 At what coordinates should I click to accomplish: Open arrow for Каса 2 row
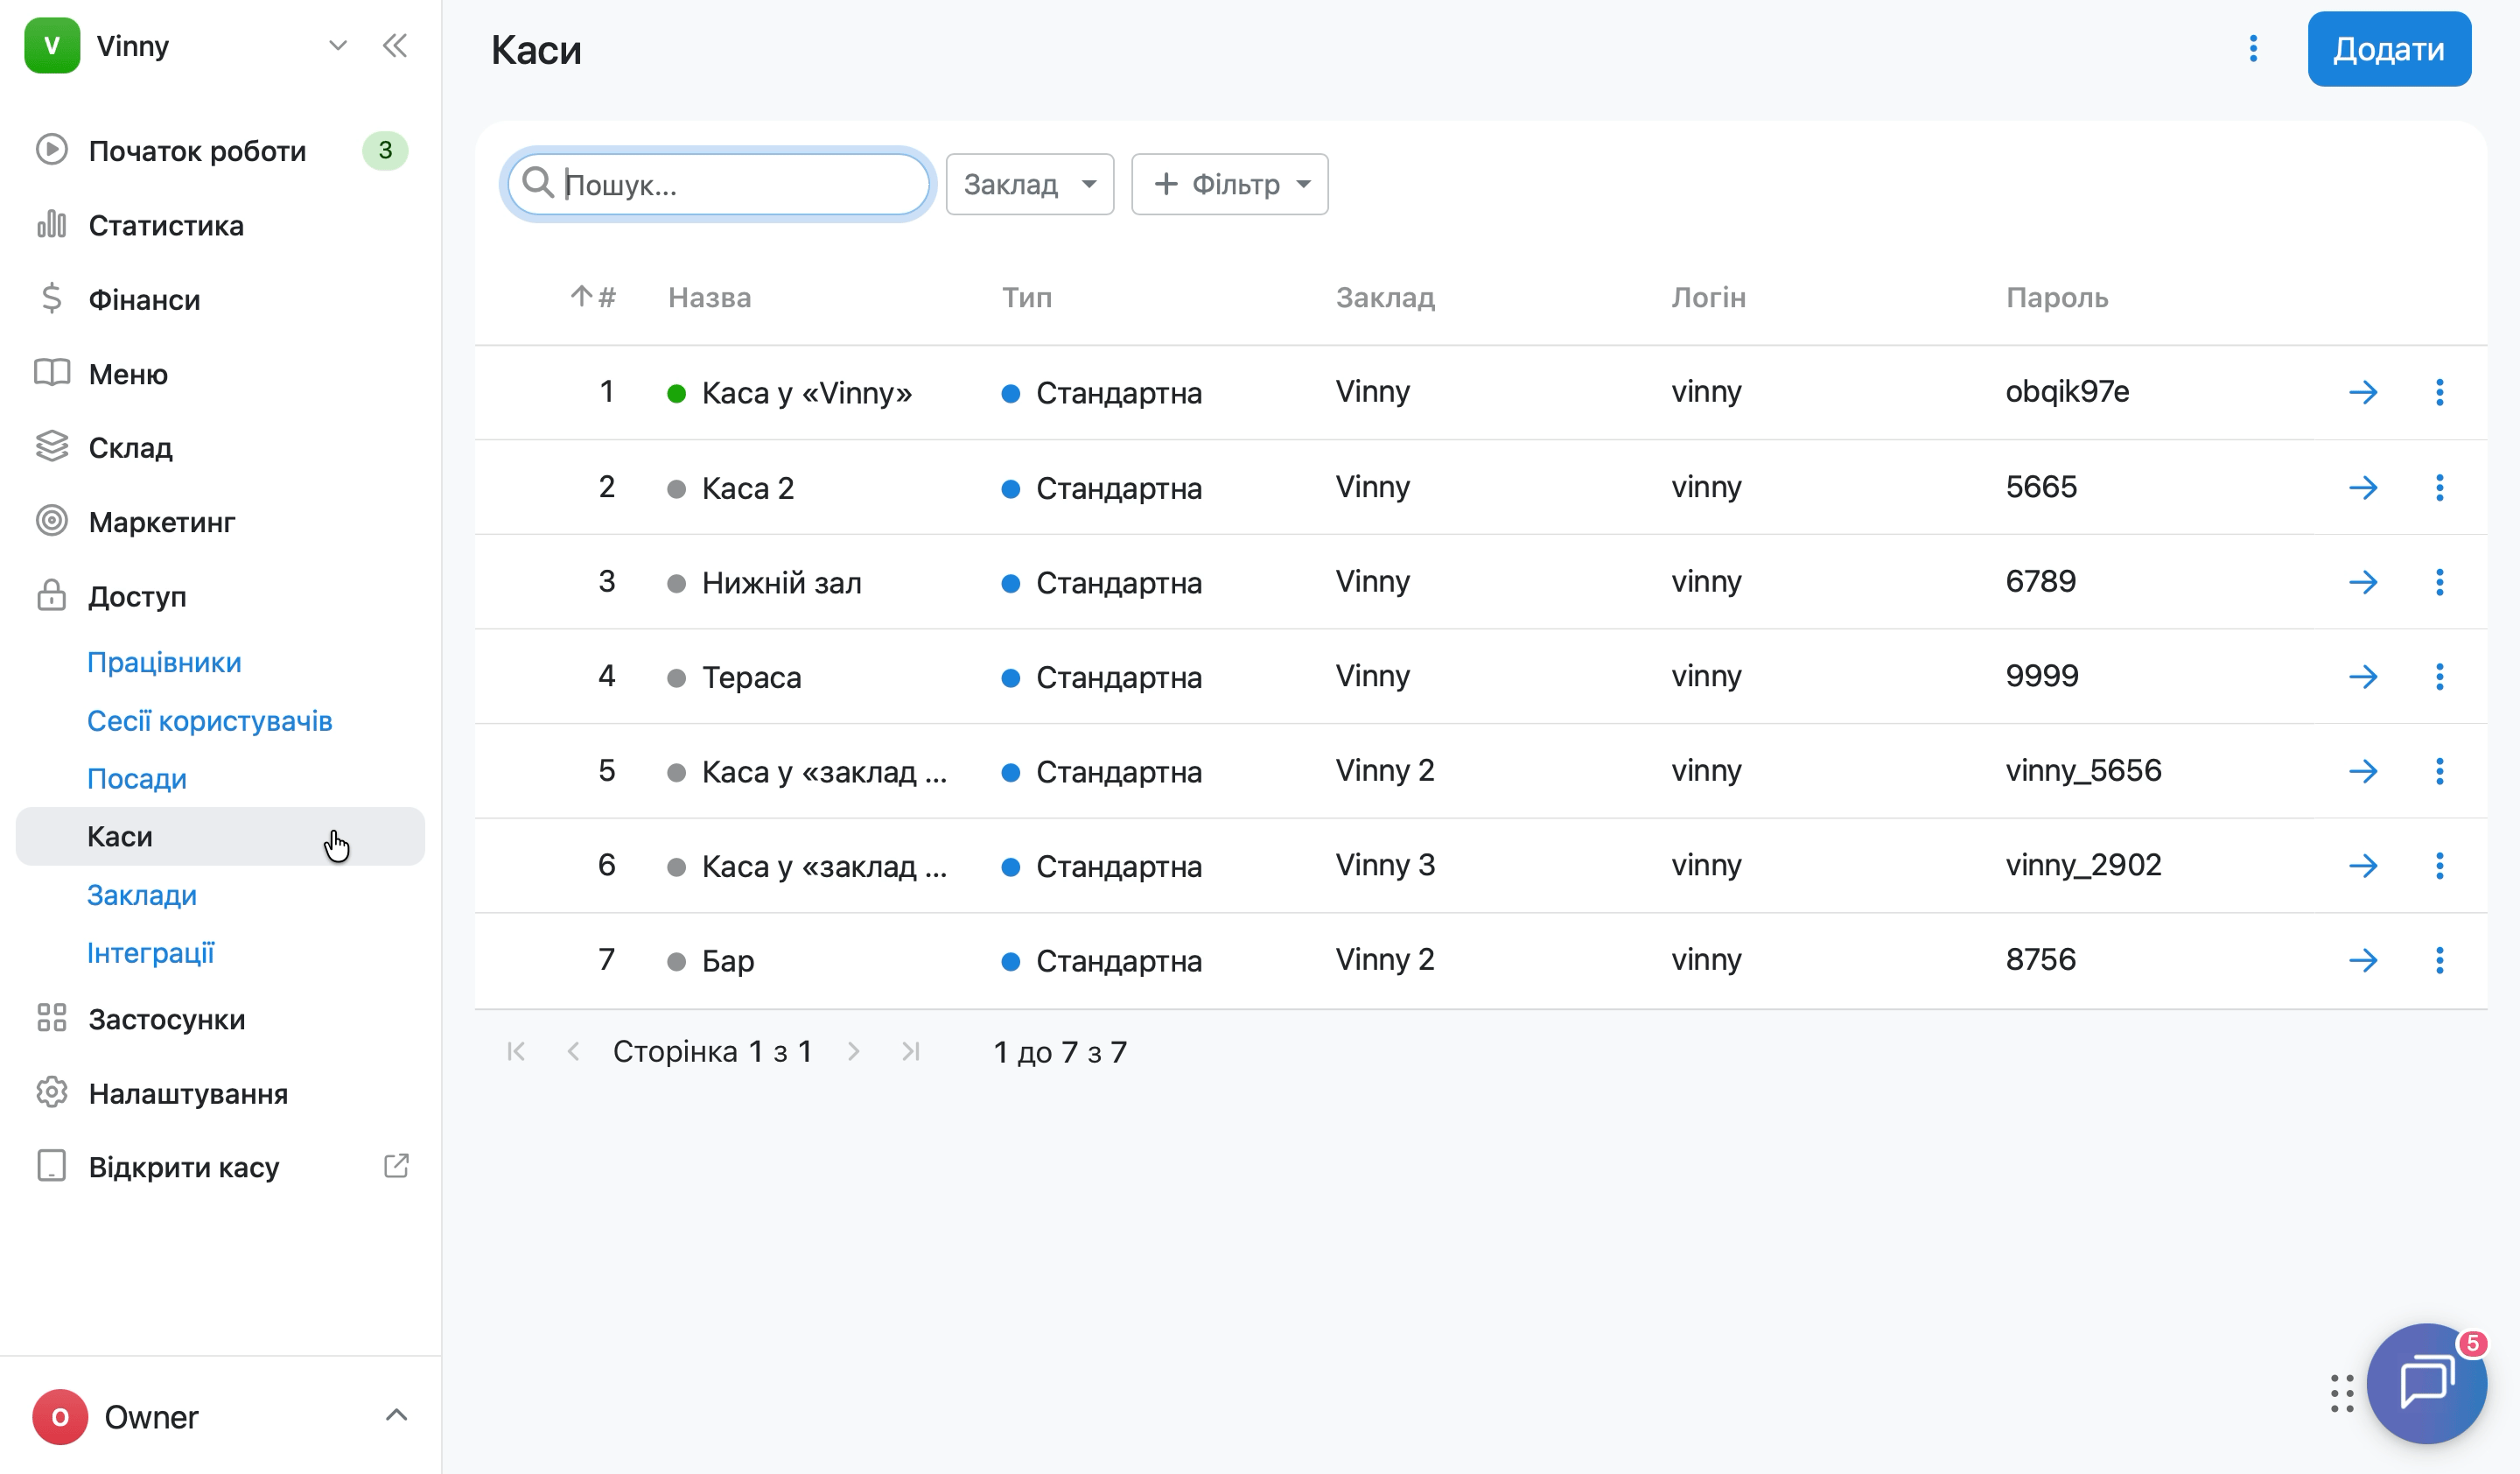click(x=2363, y=487)
